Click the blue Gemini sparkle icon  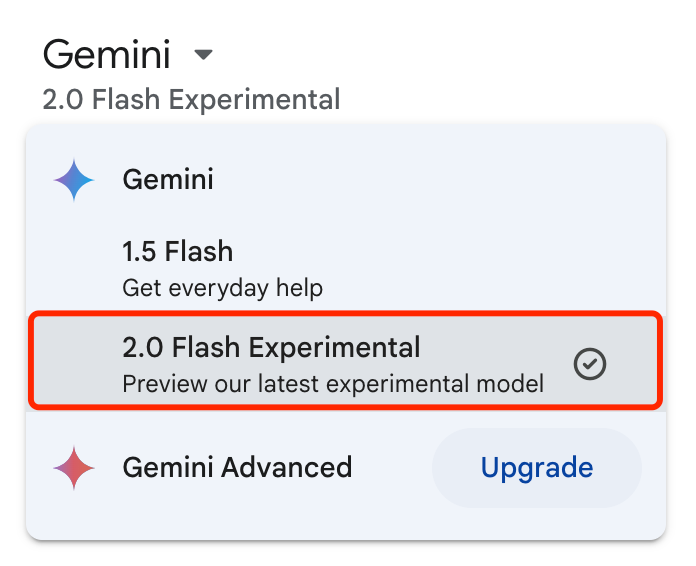click(74, 180)
